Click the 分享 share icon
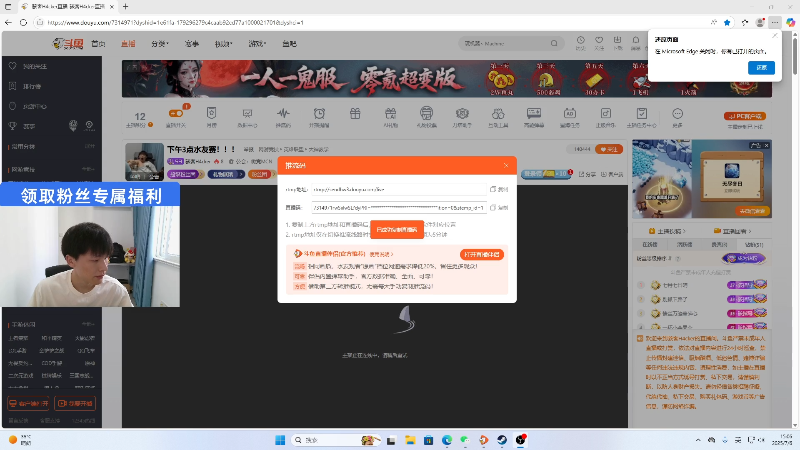The image size is (800, 450). click(587, 174)
